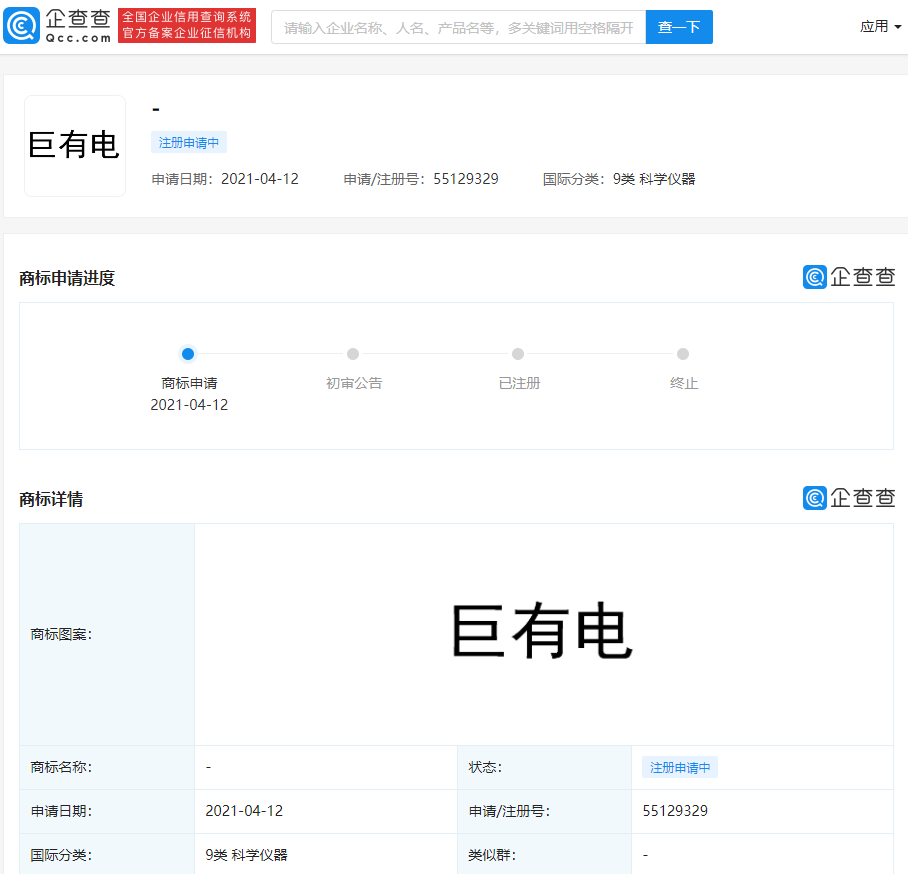
Task: Click 企查查 watermark logo beside 商标申请进度
Action: [849, 277]
